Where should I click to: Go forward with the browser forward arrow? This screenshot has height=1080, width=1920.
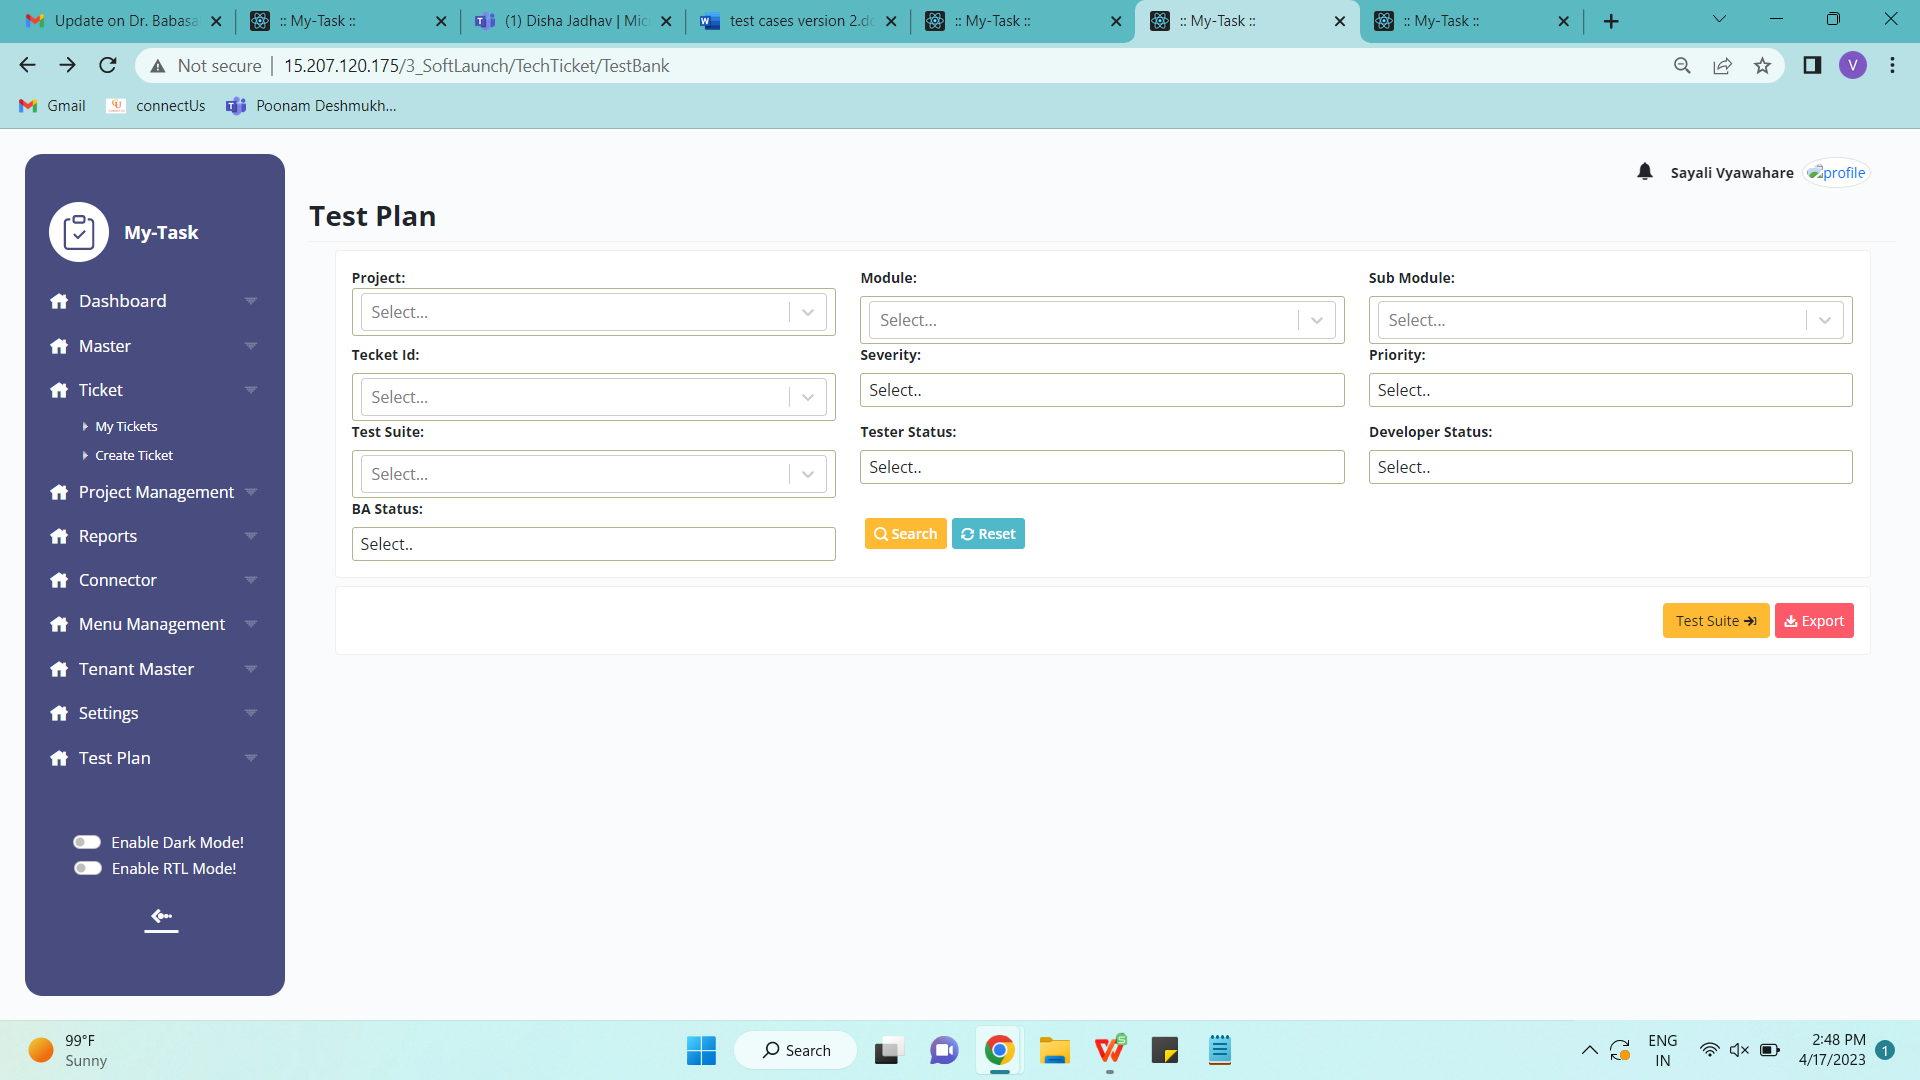coord(67,66)
